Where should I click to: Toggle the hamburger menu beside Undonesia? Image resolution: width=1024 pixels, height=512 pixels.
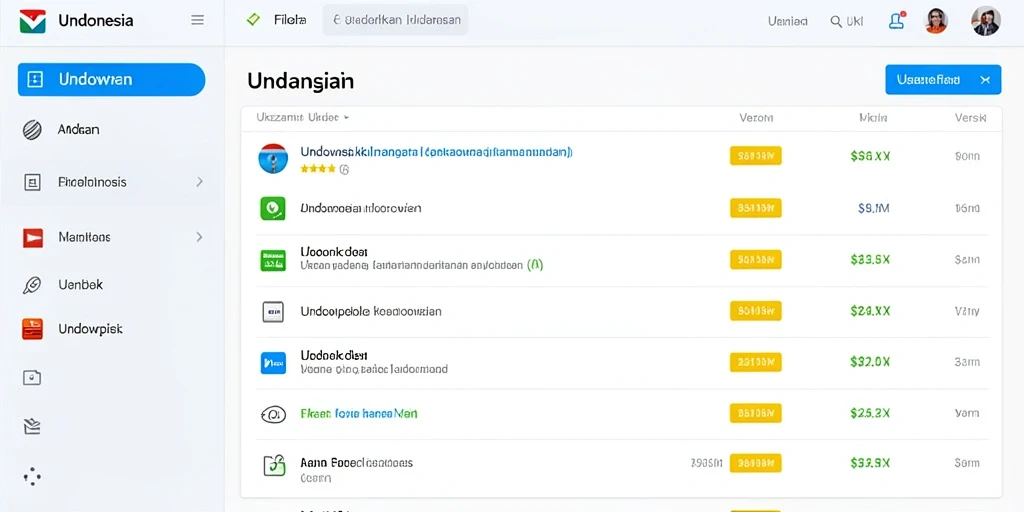197,20
